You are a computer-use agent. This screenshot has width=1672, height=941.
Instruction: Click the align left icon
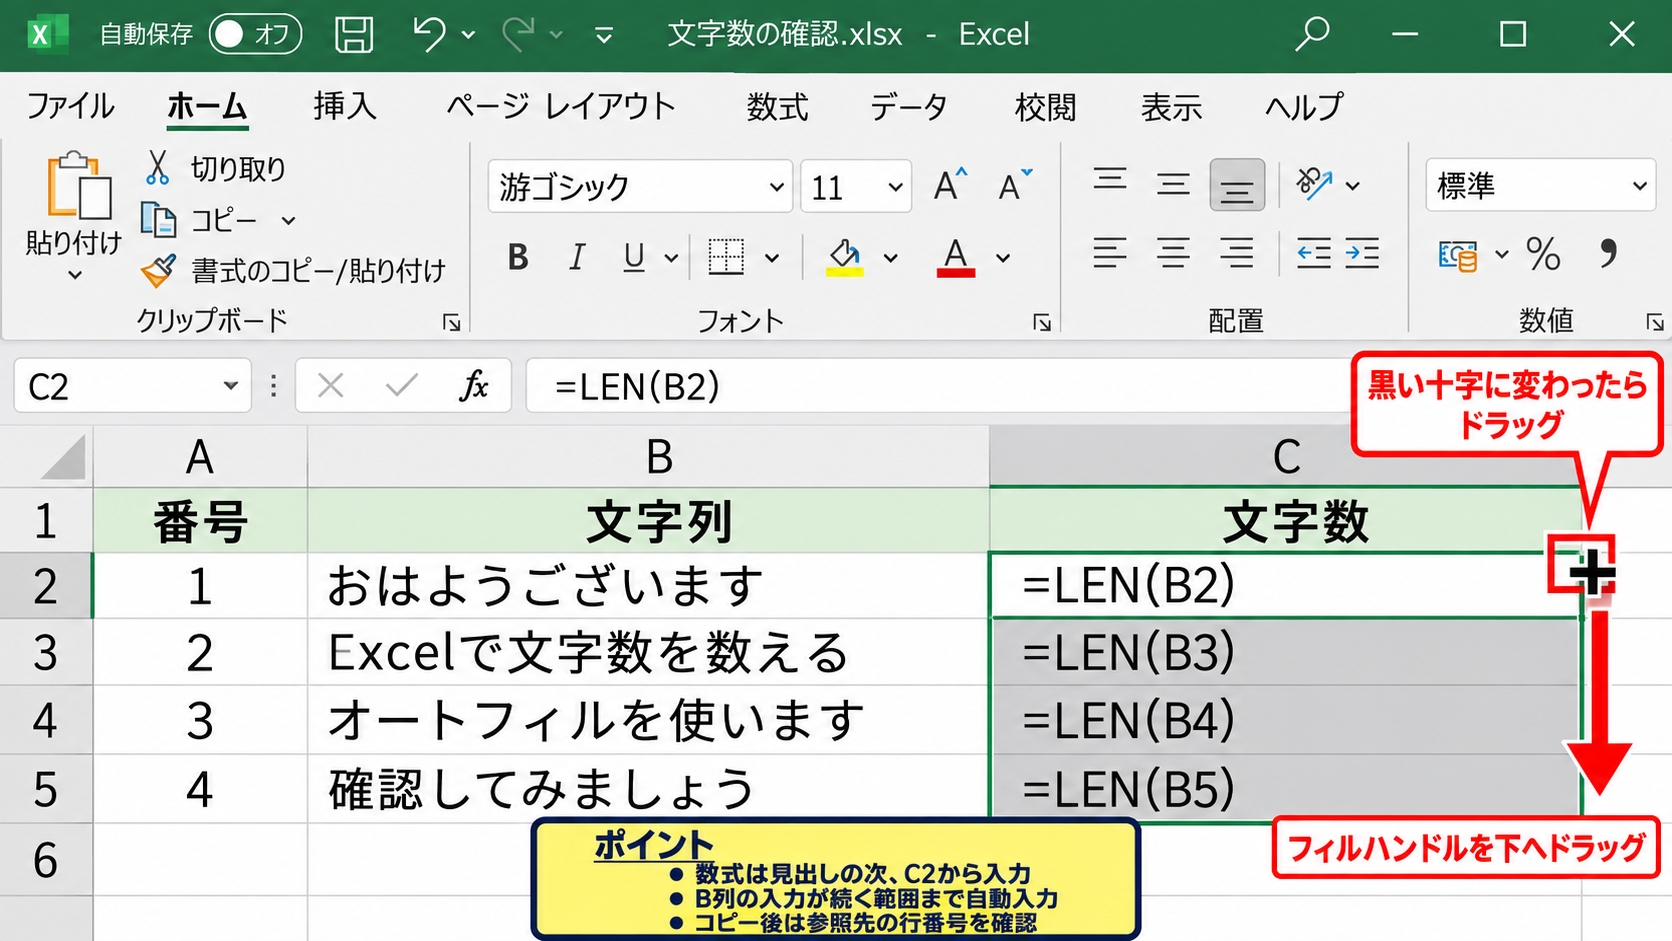pyautogui.click(x=1110, y=253)
